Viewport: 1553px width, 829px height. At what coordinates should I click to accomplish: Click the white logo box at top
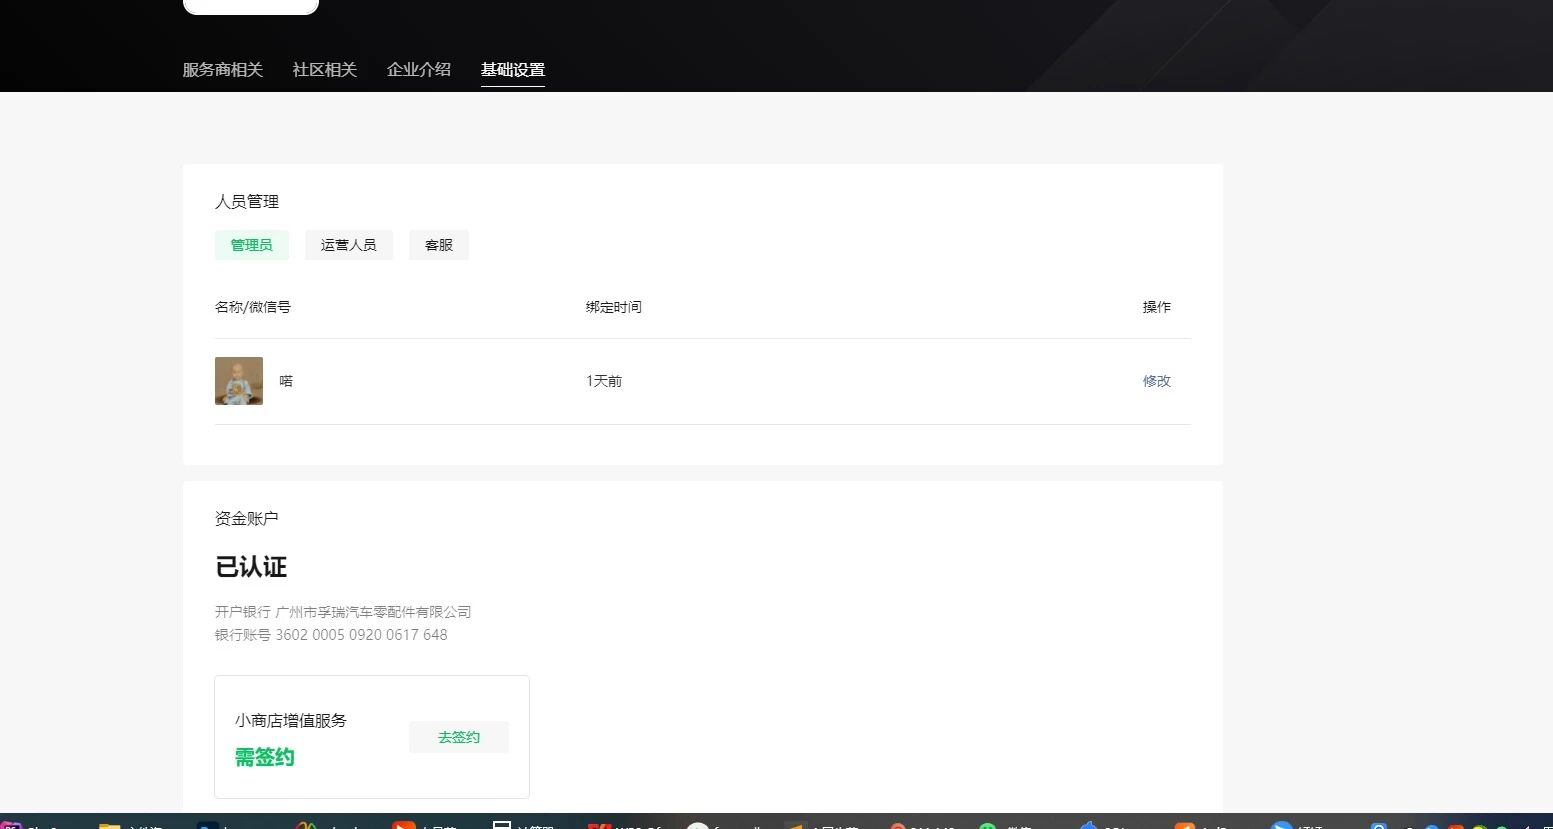tap(250, 7)
